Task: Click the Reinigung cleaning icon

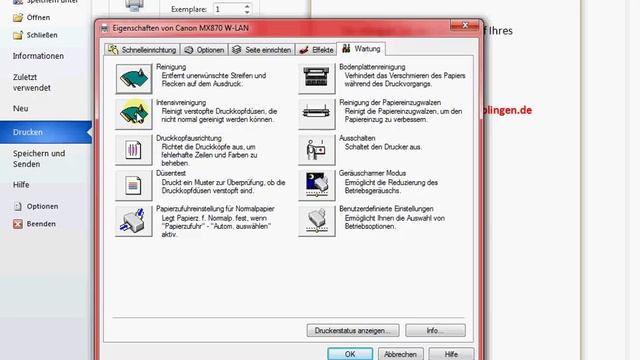Action: point(133,78)
